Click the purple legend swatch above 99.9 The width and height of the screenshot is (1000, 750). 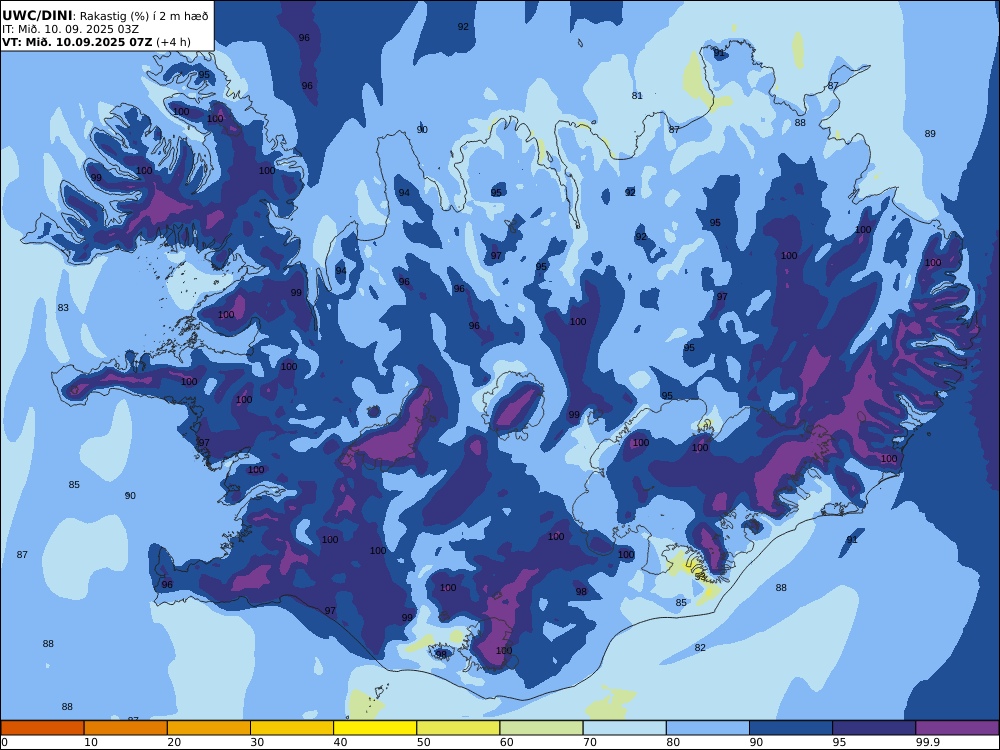click(x=957, y=728)
